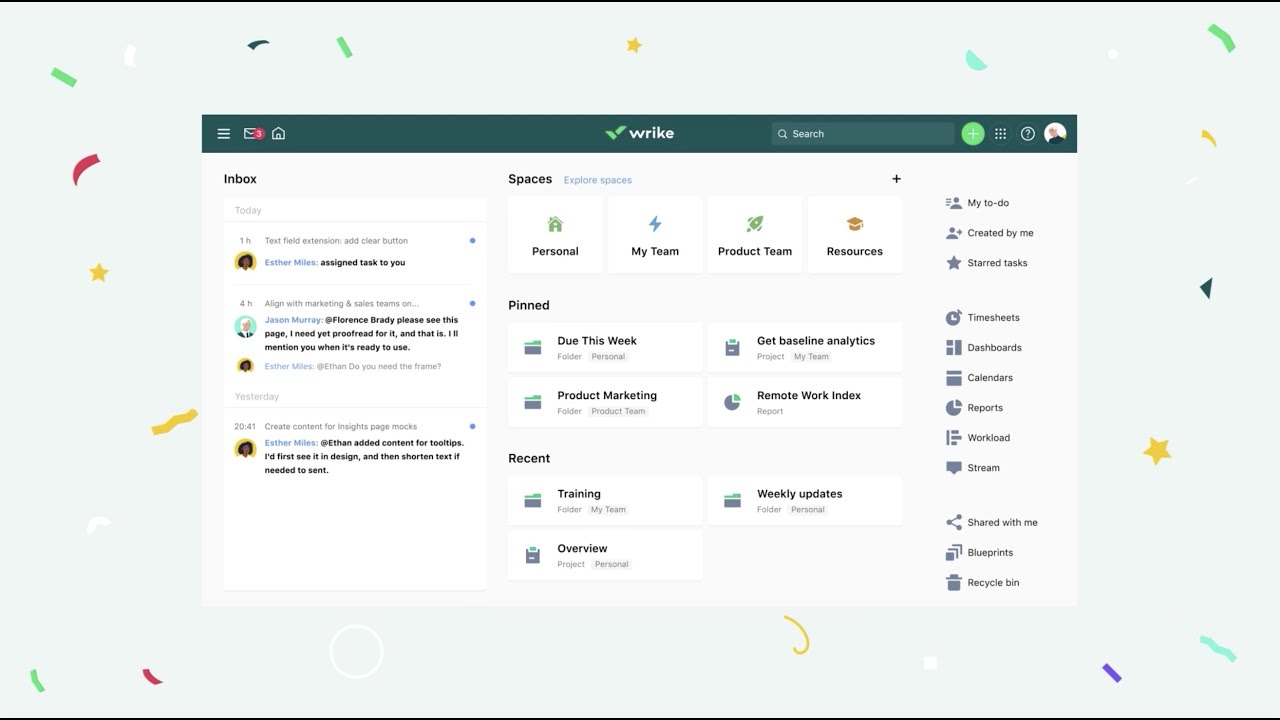This screenshot has height=720, width=1280.
Task: Open the recent Weekly updates folder
Action: coord(805,500)
